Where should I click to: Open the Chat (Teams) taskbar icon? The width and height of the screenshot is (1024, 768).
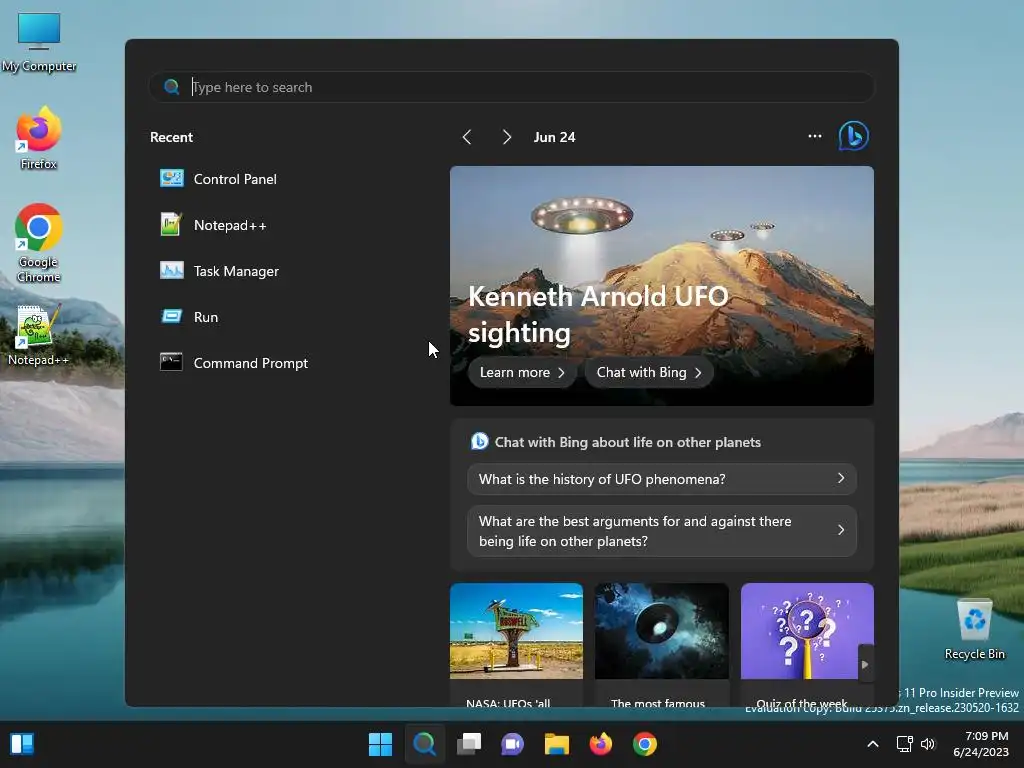click(513, 744)
